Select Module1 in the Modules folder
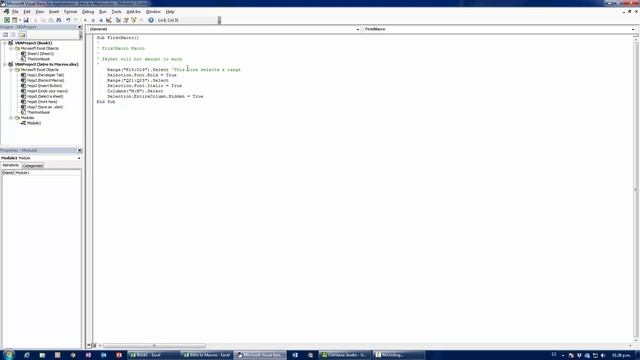640x360 pixels. 34,123
